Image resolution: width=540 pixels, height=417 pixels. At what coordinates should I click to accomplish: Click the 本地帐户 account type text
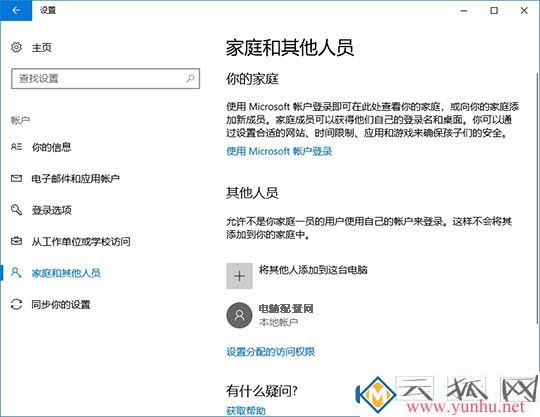click(279, 322)
